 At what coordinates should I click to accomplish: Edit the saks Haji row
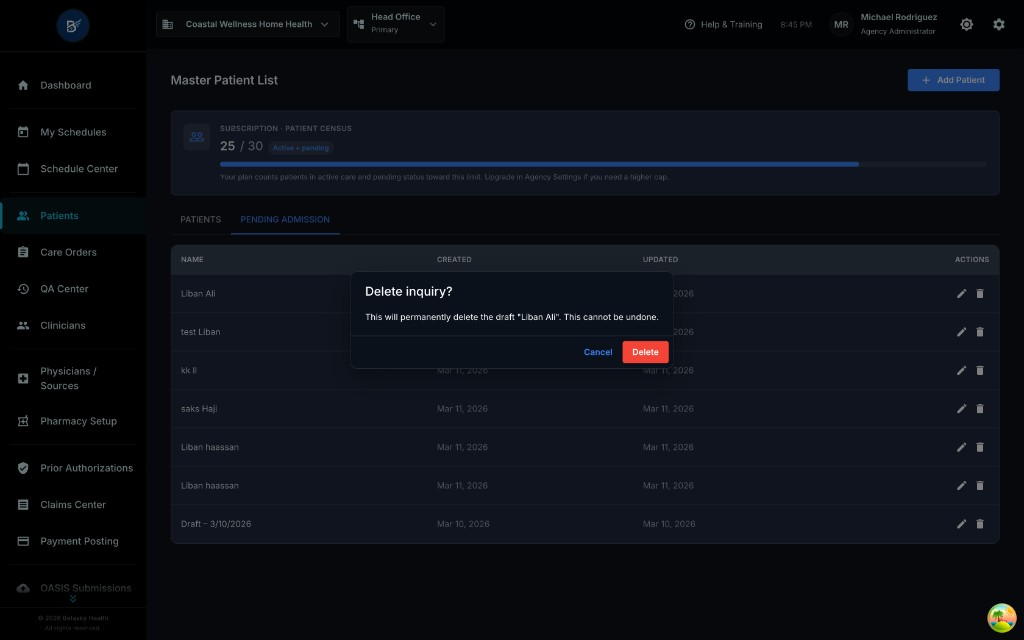961,409
